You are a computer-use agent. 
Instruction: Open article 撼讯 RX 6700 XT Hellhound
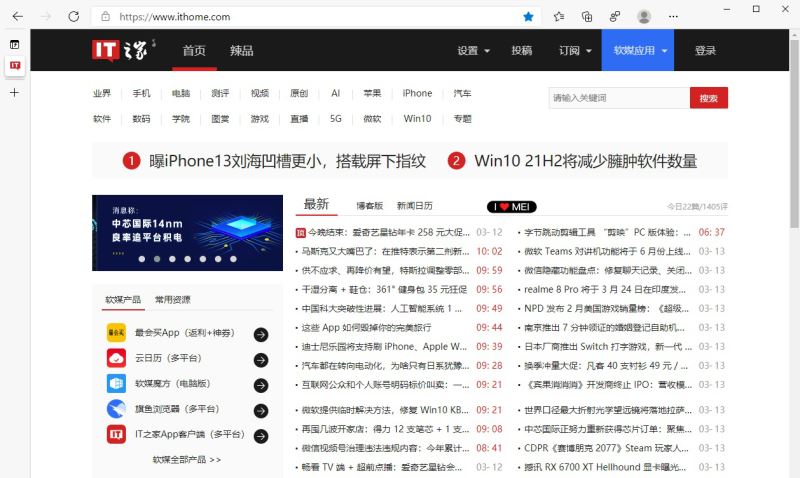[x=607, y=467]
